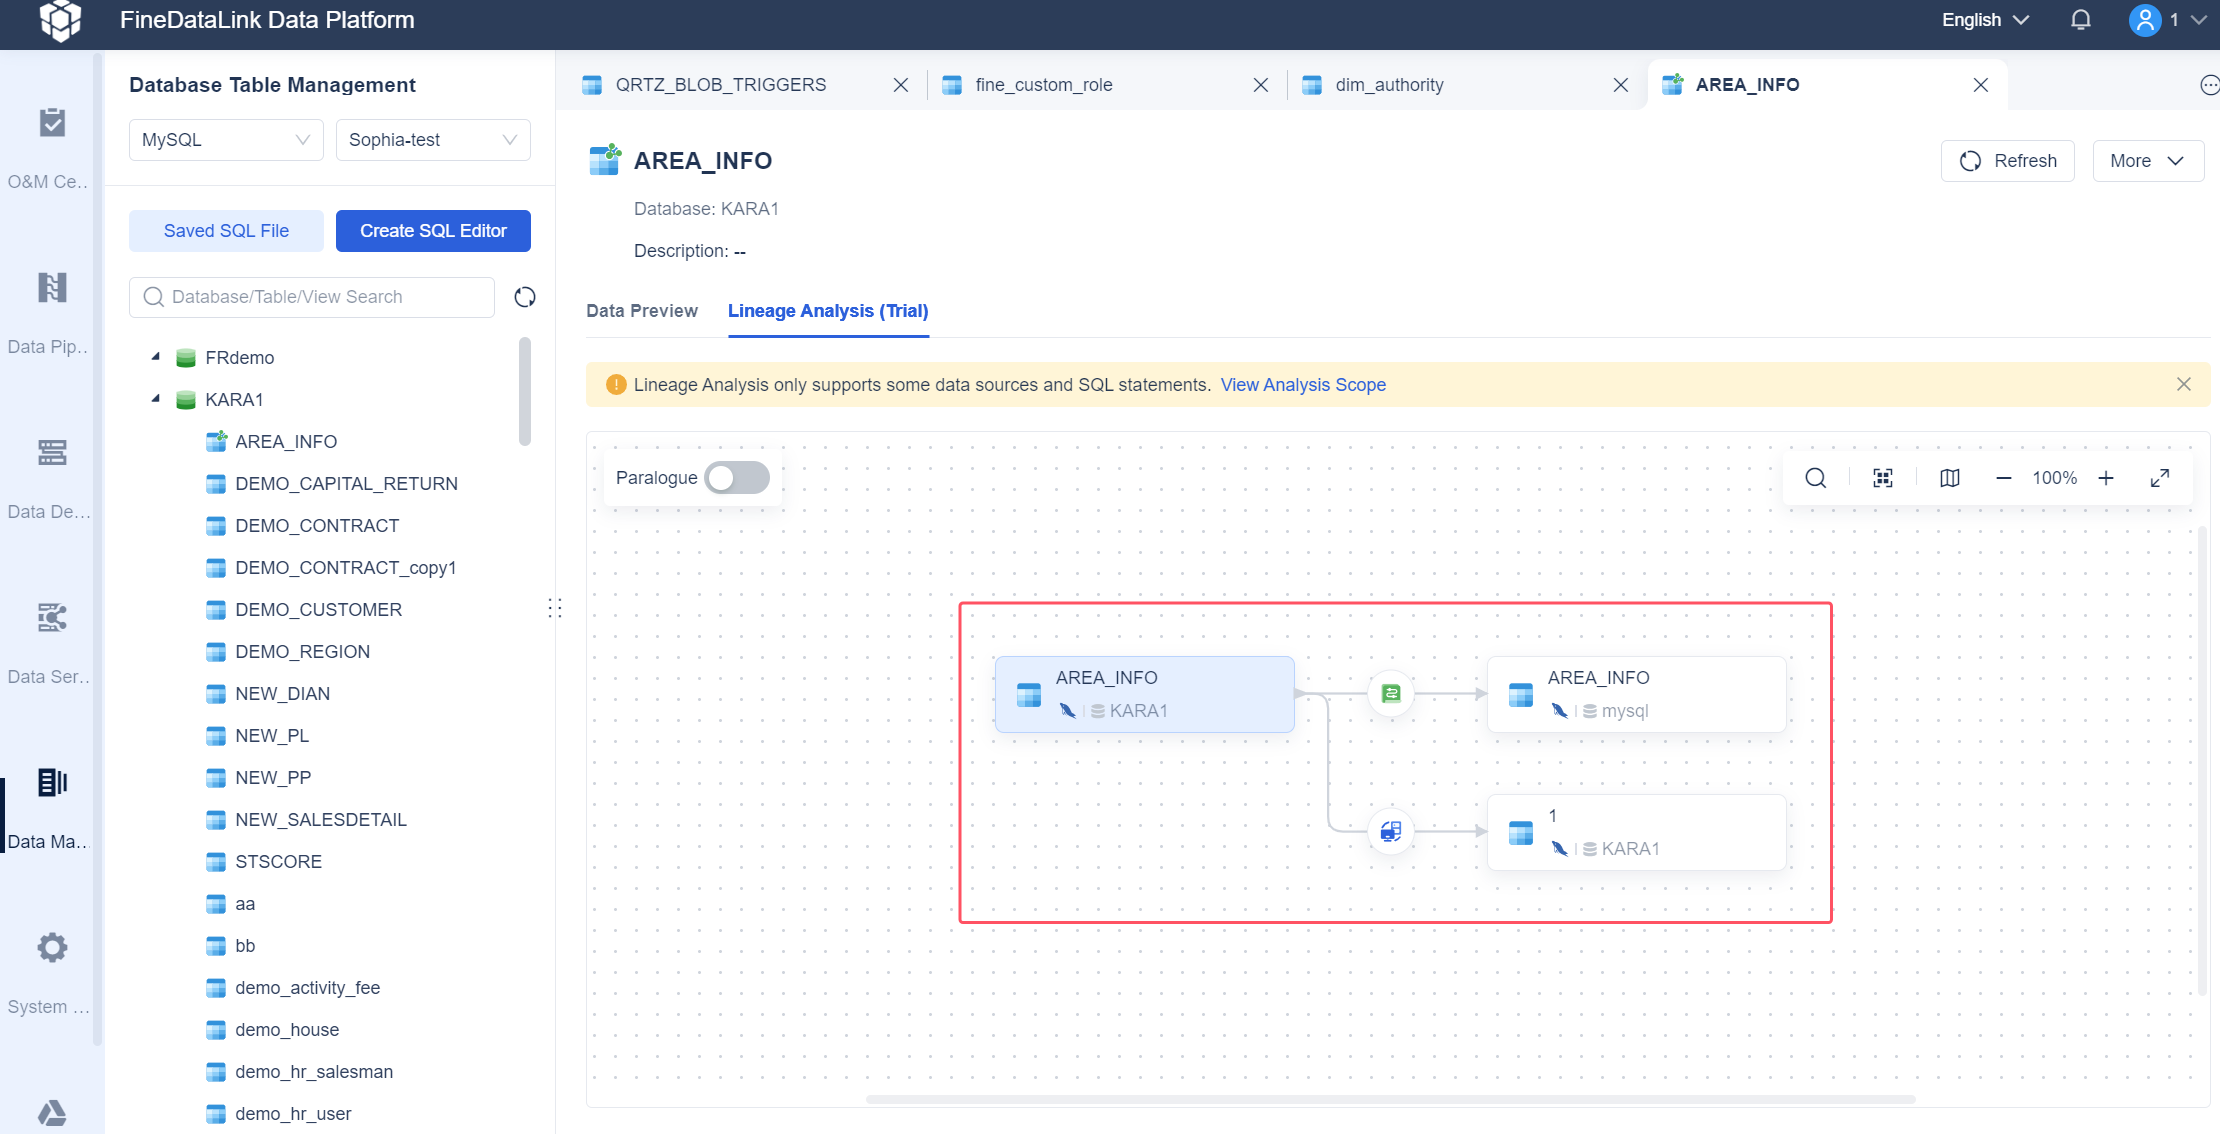
Task: Click Create SQL Editor button
Action: point(433,231)
